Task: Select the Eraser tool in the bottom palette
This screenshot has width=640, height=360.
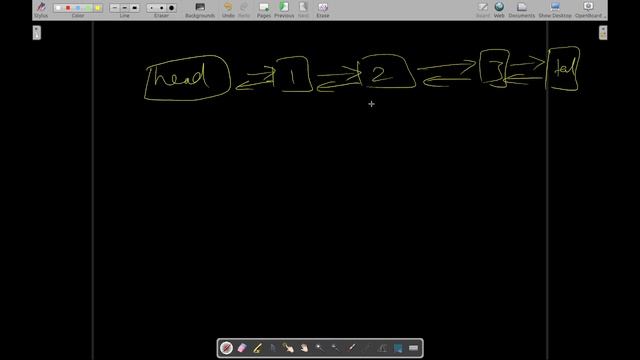Action: [x=242, y=348]
